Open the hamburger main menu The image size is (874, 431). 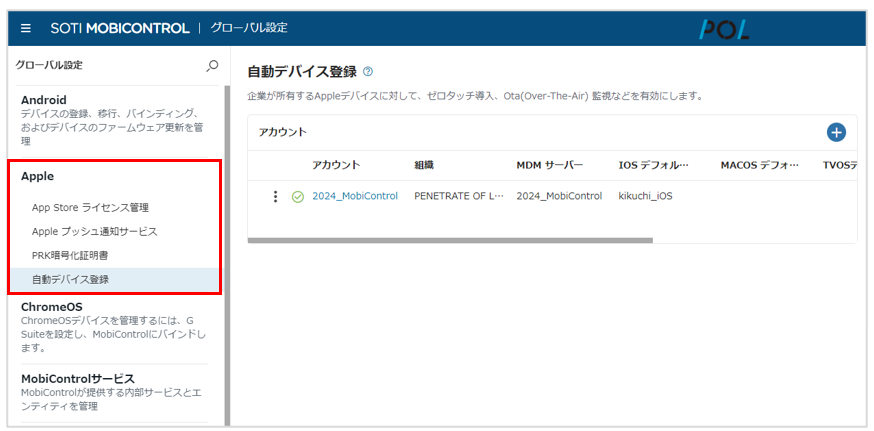click(26, 28)
